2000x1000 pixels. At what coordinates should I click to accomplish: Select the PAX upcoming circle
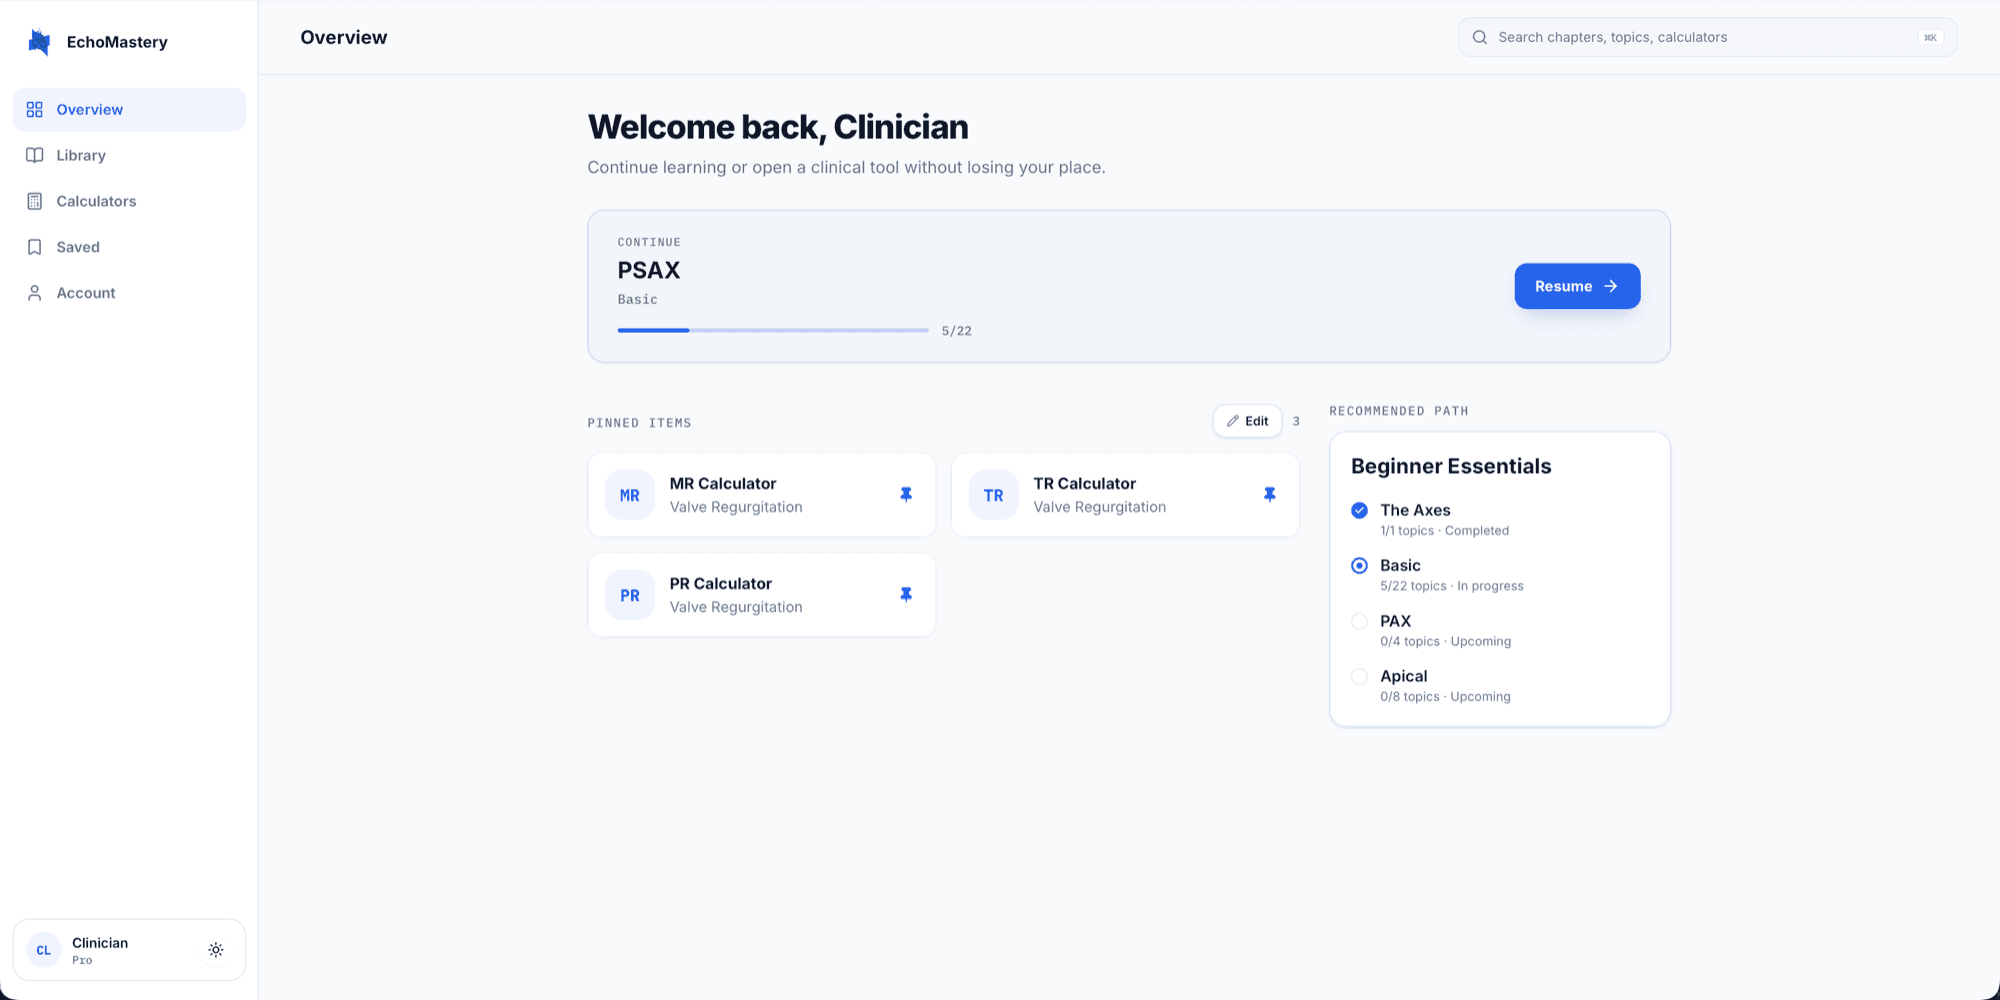point(1359,621)
